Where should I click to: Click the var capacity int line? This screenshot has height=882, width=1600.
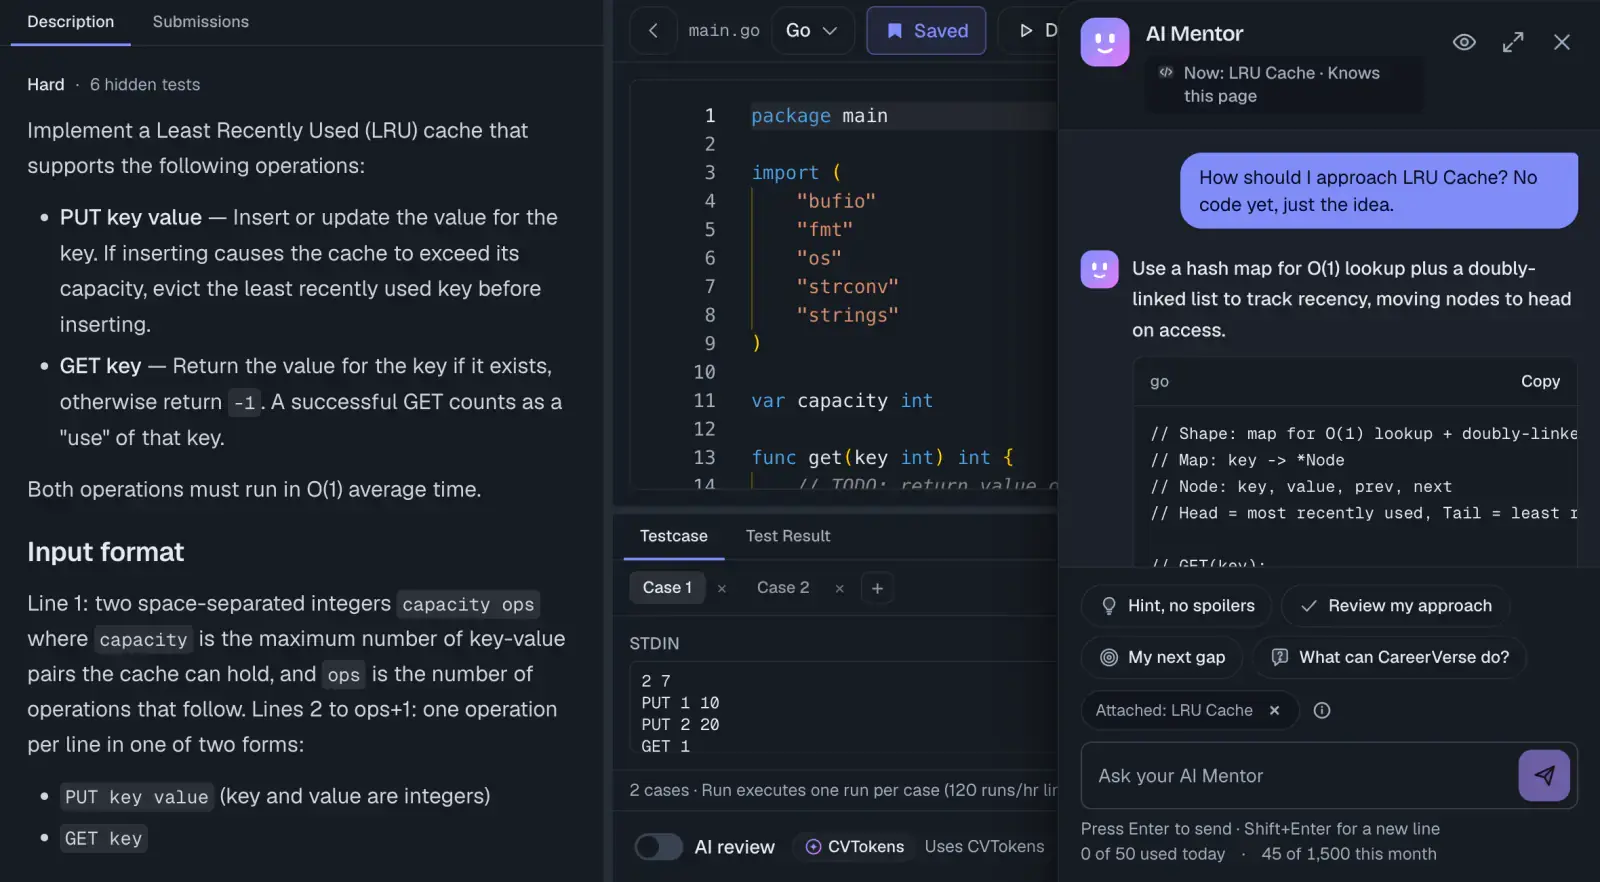(842, 400)
